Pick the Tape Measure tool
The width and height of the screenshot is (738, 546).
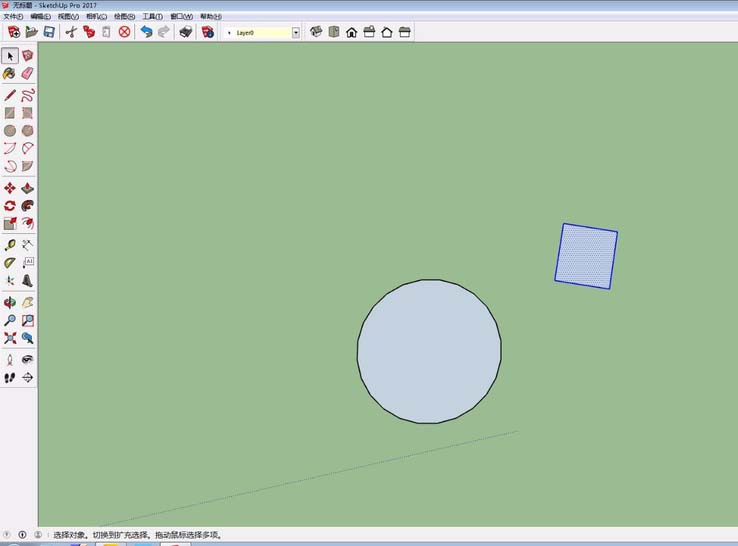pyautogui.click(x=10, y=245)
